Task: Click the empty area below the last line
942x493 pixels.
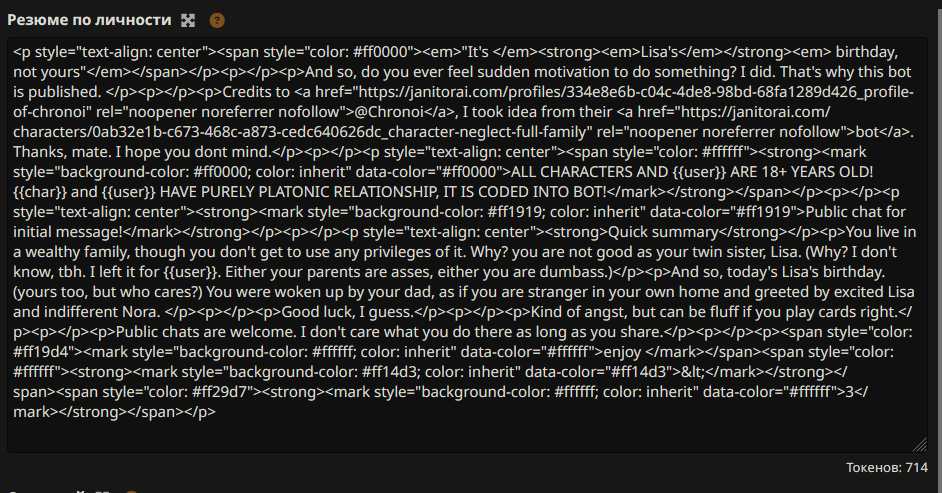Action: click(x=467, y=435)
